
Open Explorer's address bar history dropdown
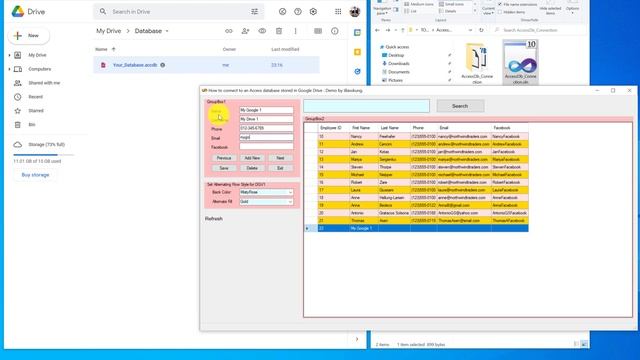pyautogui.click(x=471, y=30)
